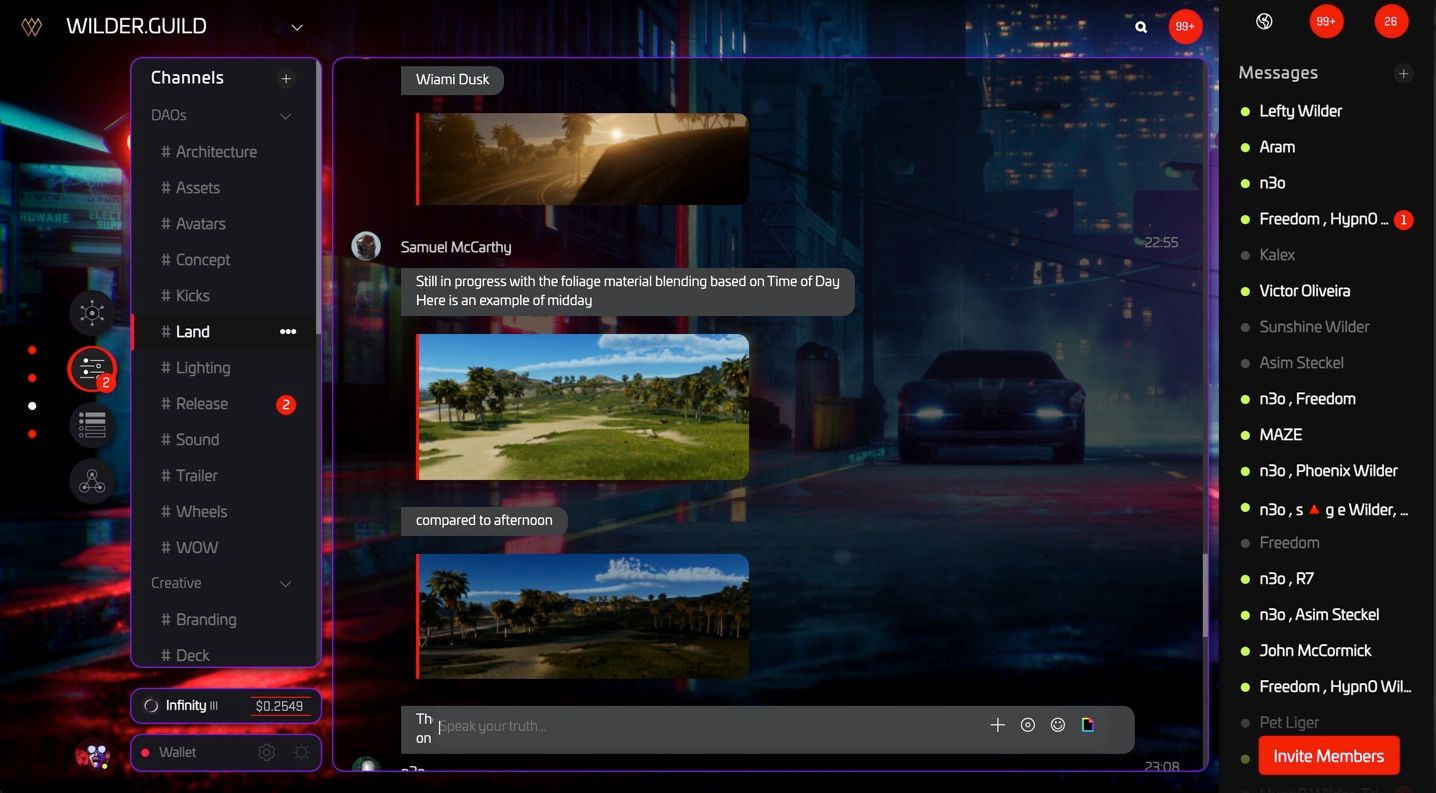Open the list view sidebar icon
The image size is (1436, 793).
(92, 425)
